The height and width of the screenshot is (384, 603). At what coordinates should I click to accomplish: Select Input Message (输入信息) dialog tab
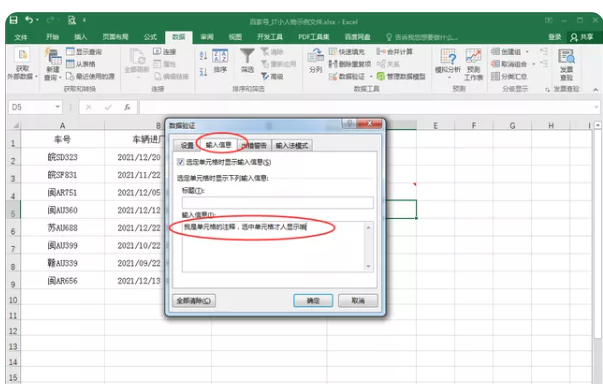[x=218, y=145]
